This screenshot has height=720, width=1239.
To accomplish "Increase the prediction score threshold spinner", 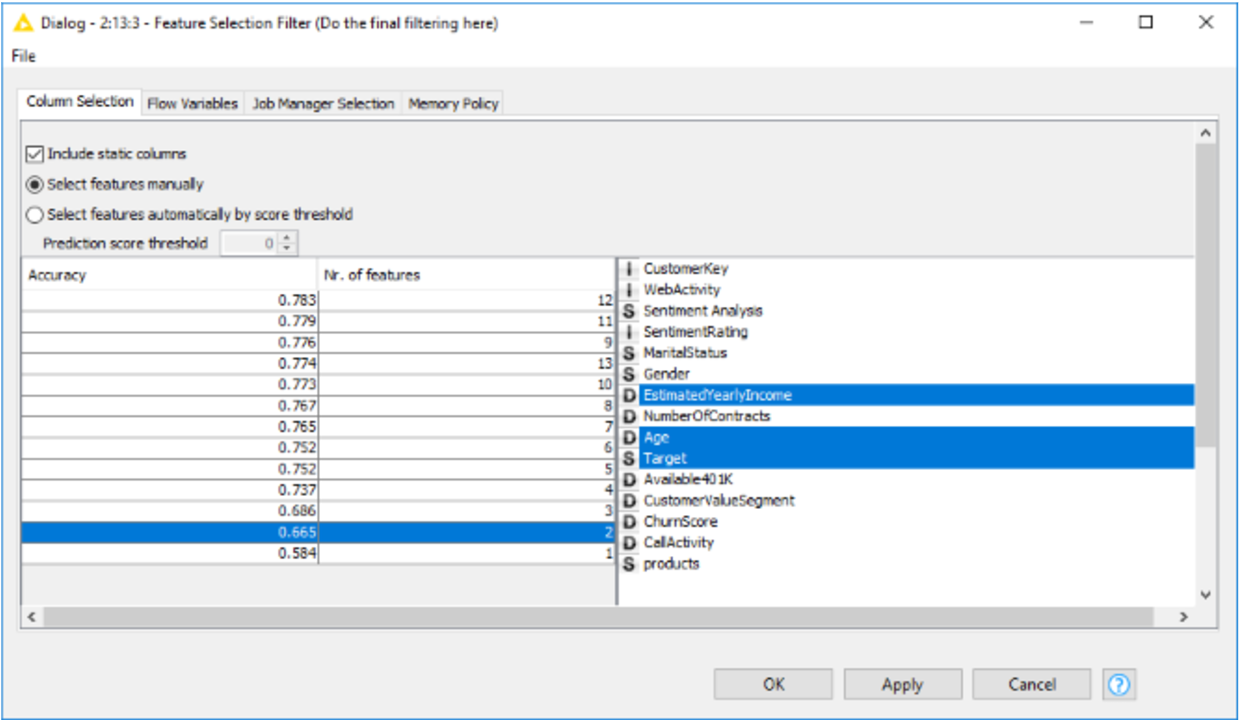I will click(288, 238).
